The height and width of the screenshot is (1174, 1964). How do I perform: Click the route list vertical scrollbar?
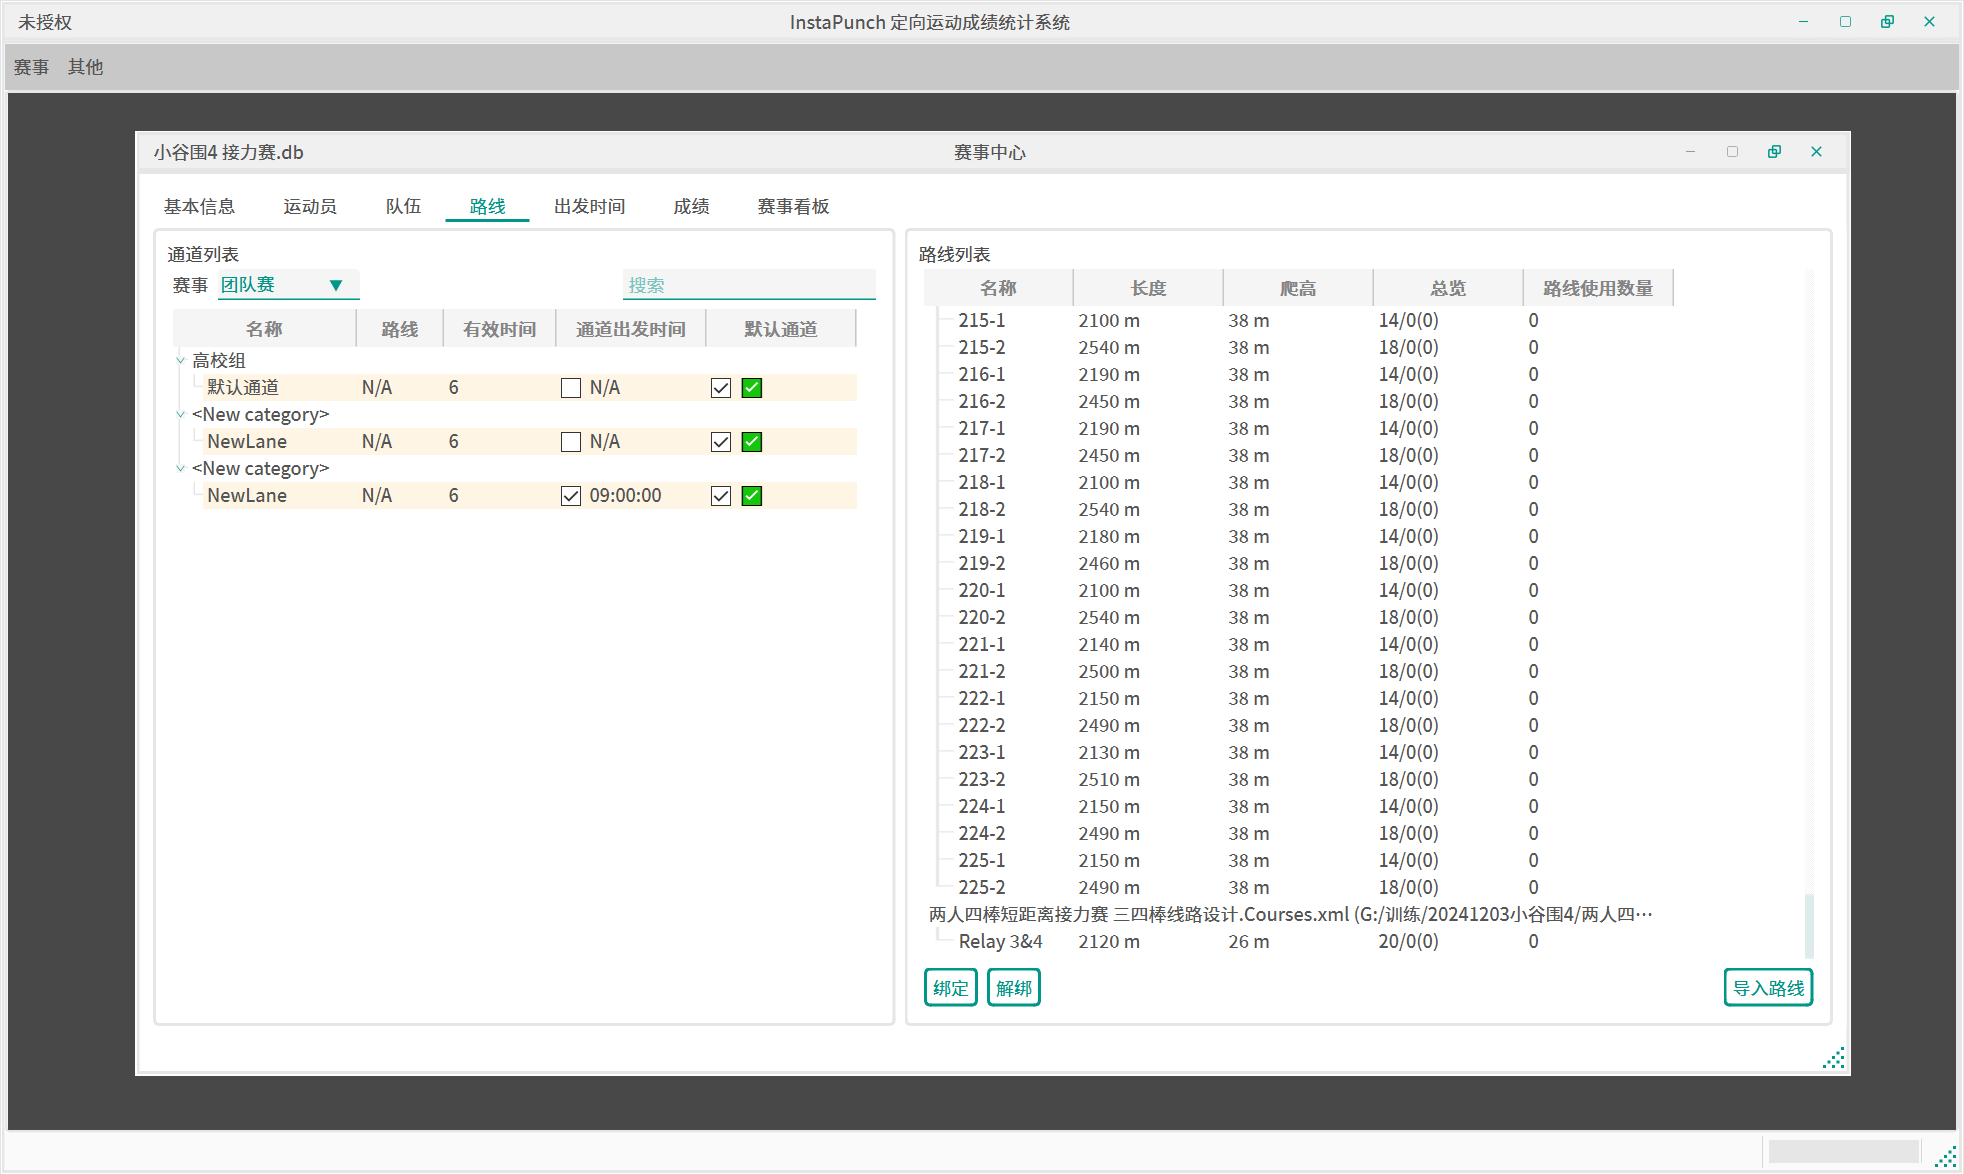click(1809, 925)
